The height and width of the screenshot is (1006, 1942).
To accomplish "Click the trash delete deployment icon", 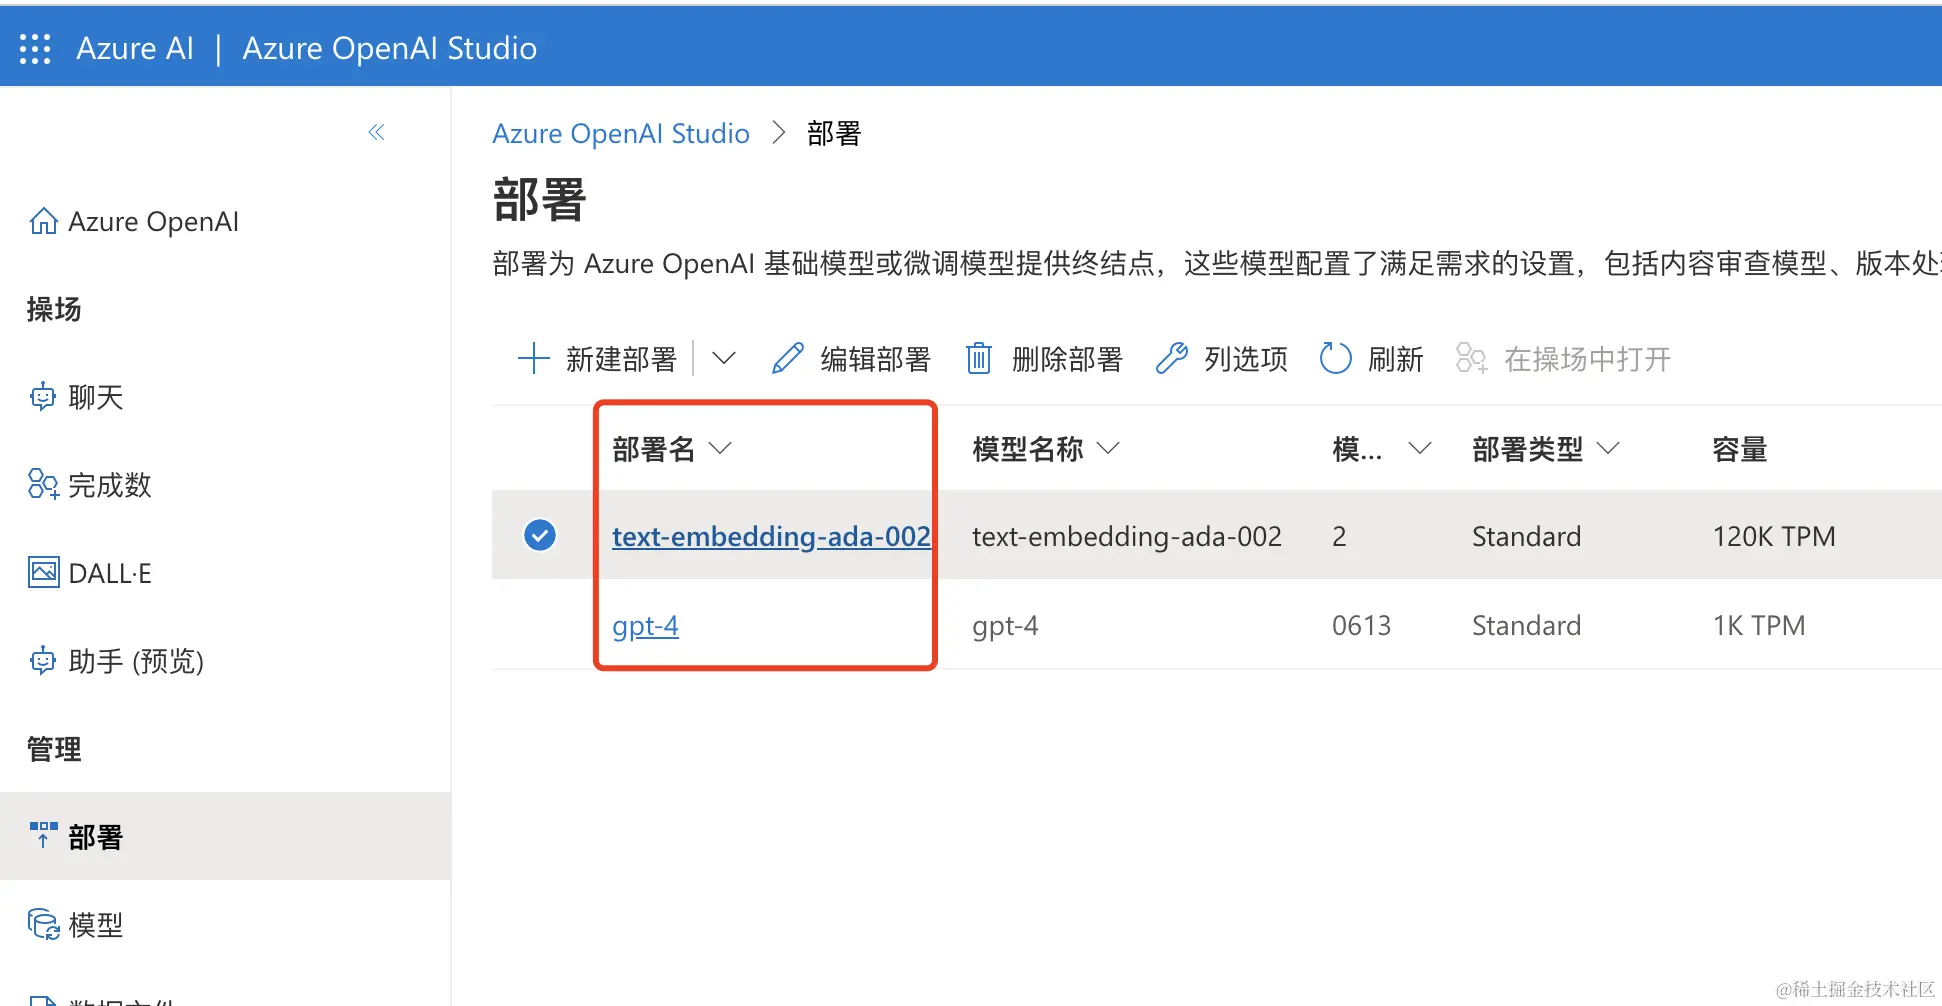I will 978,358.
